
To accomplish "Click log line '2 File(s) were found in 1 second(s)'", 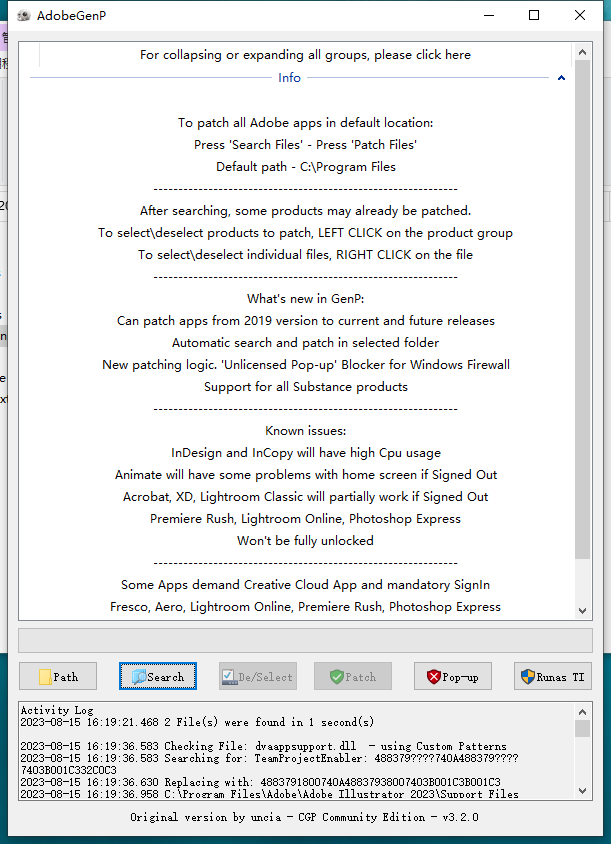I will pos(197,722).
